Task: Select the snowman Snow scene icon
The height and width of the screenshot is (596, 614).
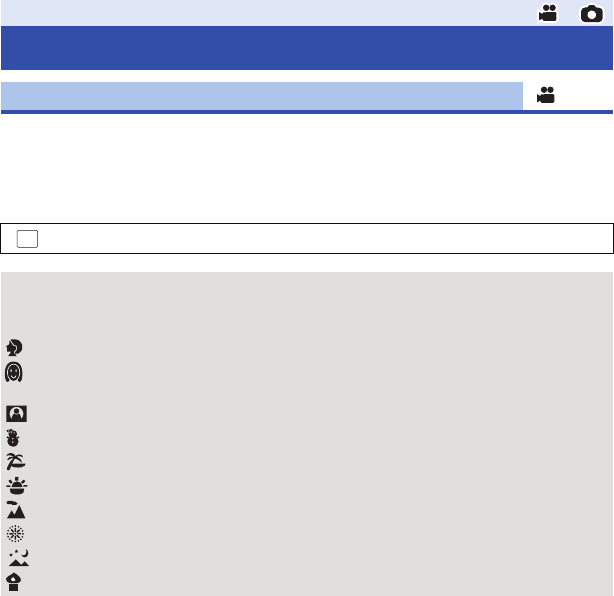Action: click(13, 438)
